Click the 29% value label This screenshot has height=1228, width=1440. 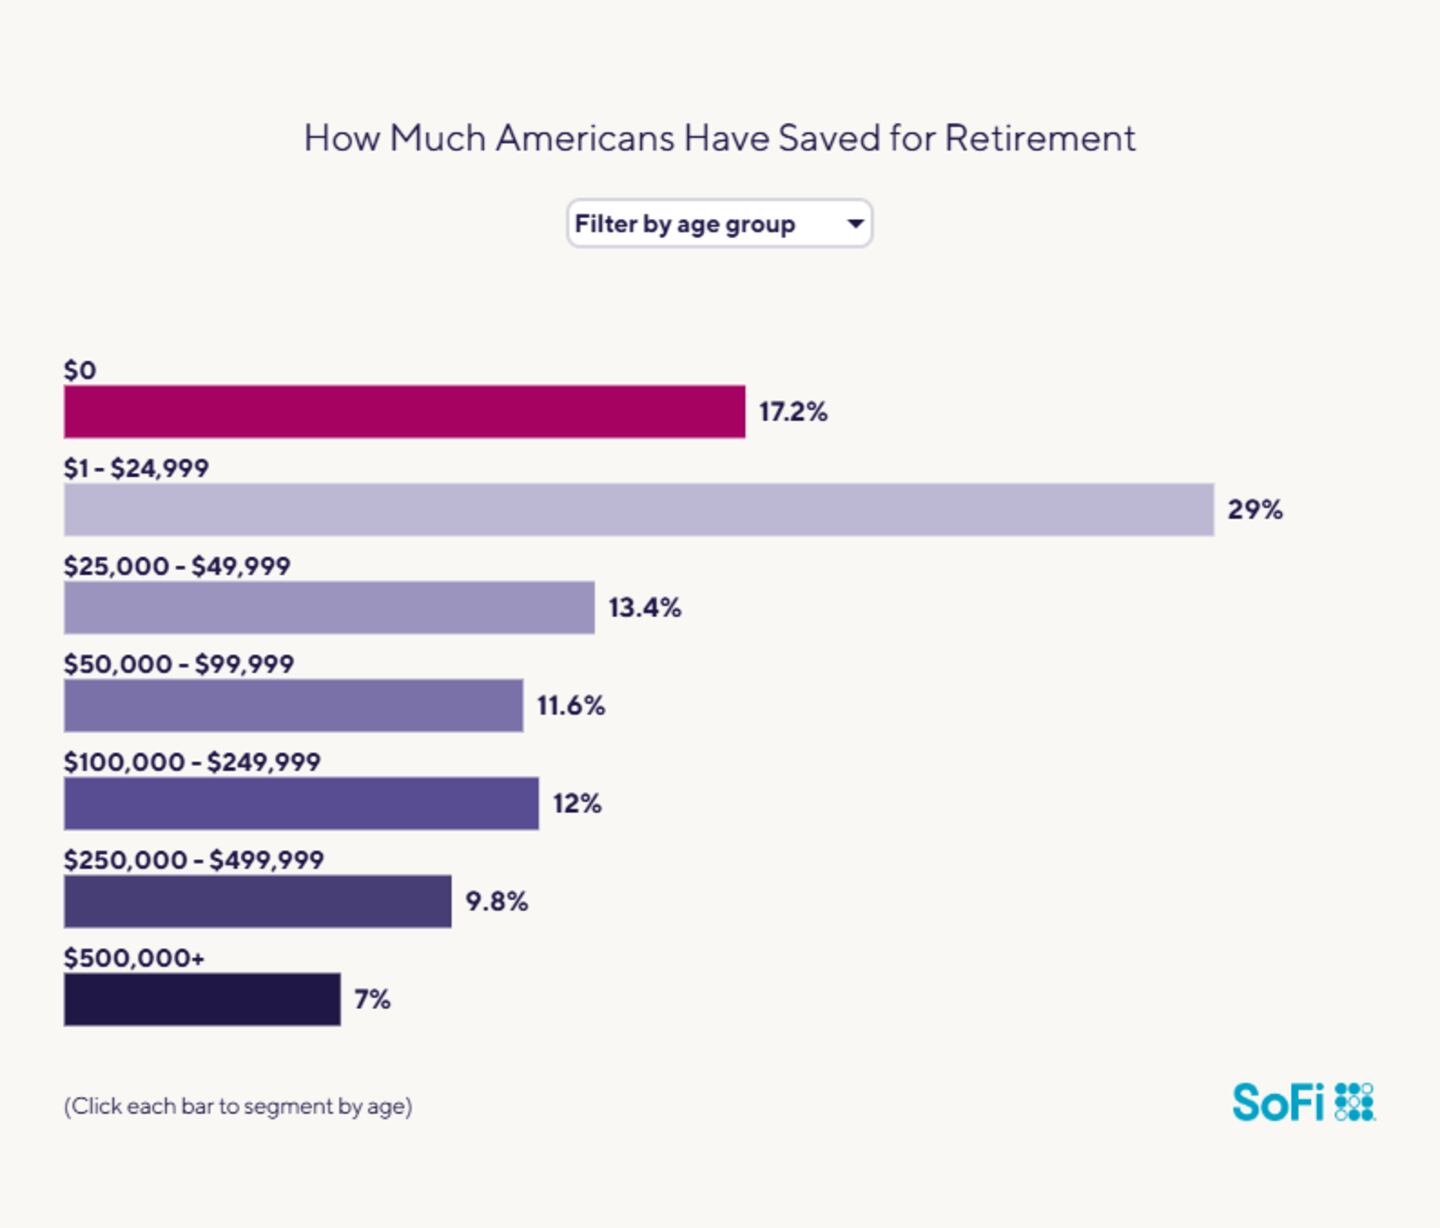pos(1255,510)
